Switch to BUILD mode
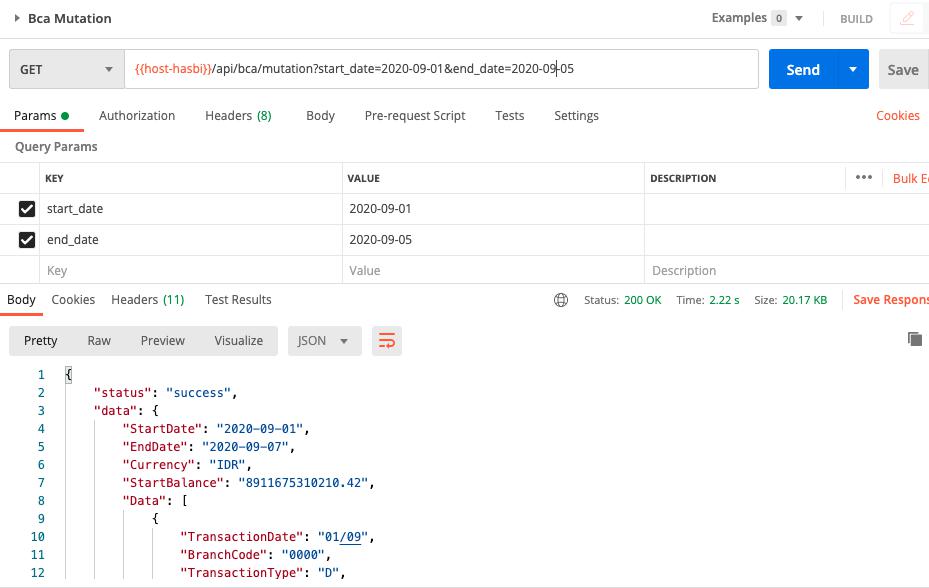Image resolution: width=929 pixels, height=588 pixels. [856, 19]
